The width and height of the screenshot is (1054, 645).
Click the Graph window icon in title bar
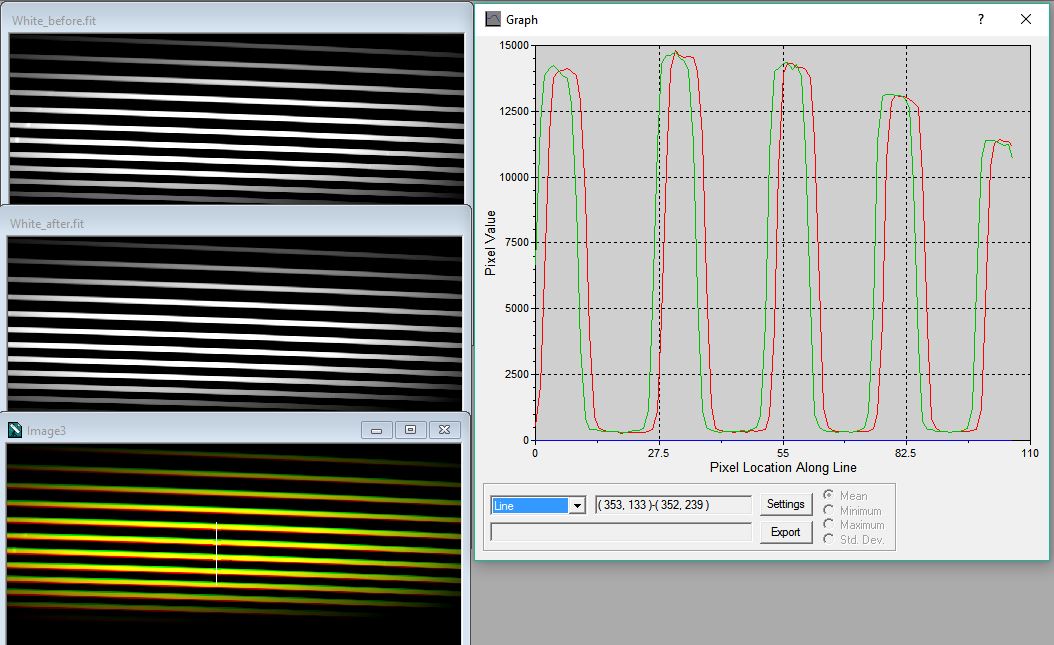pyautogui.click(x=493, y=19)
